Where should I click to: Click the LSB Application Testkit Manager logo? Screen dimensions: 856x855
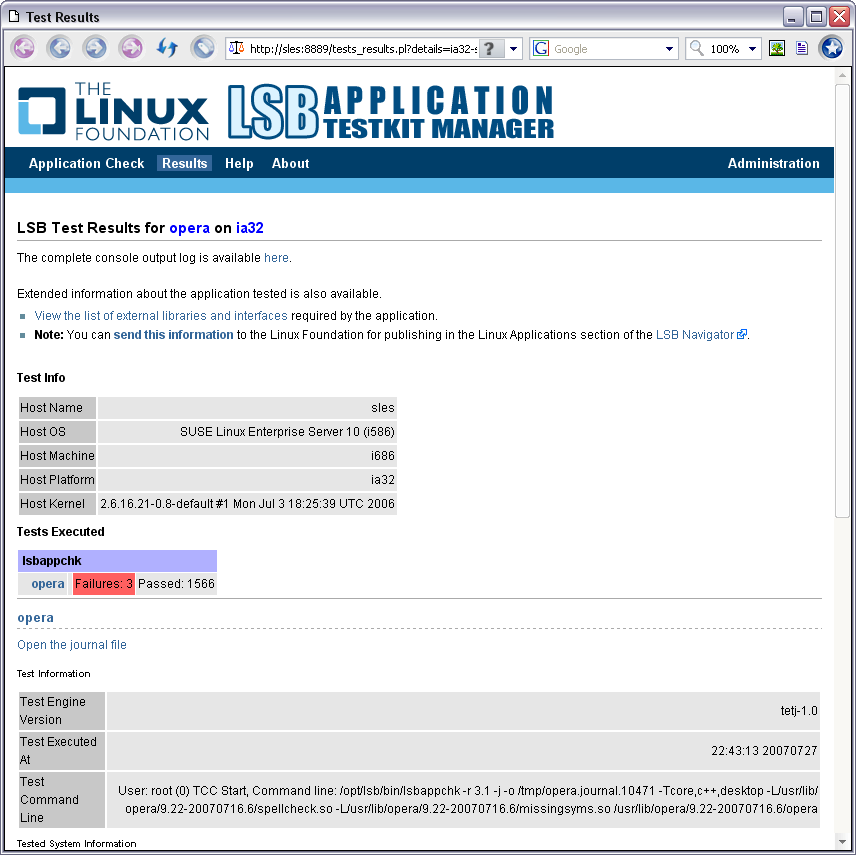(391, 111)
